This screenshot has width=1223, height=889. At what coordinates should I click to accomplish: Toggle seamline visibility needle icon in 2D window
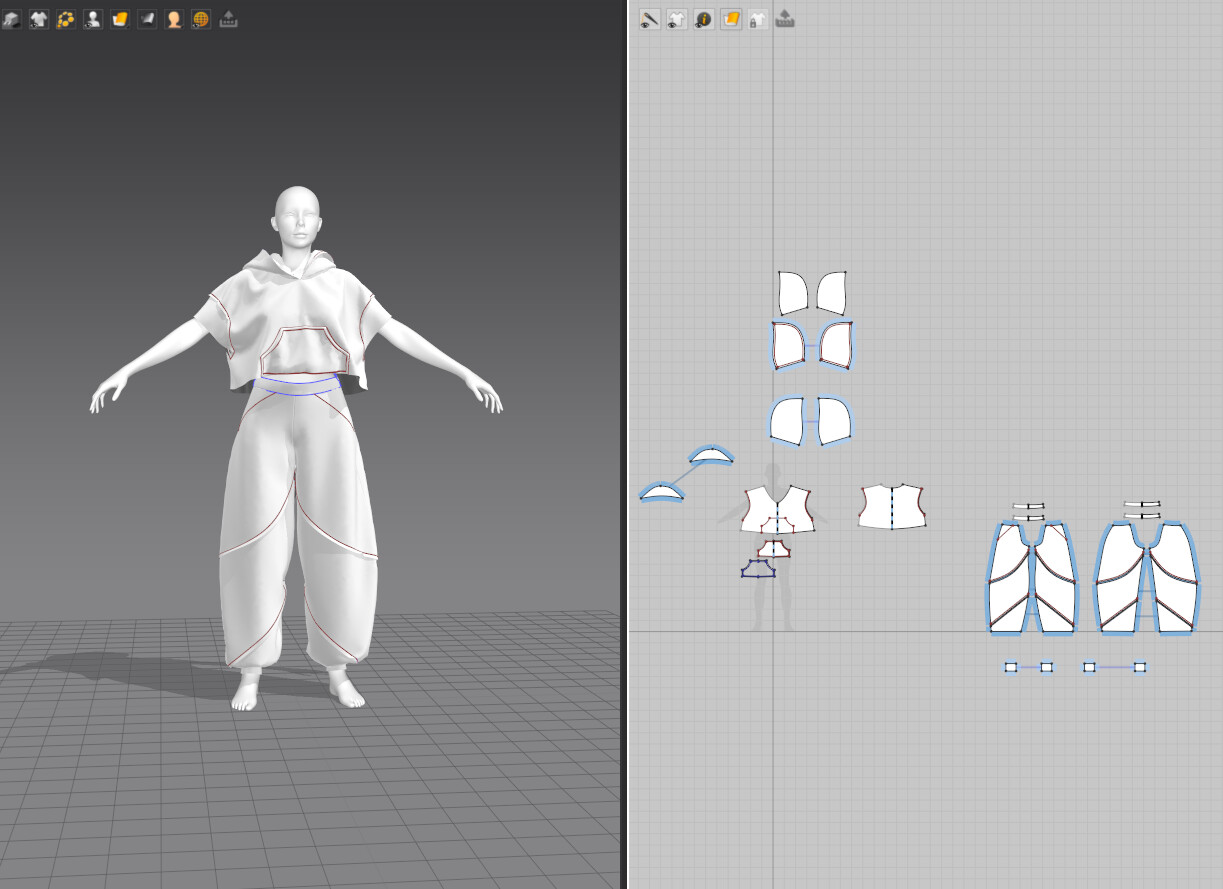coord(650,19)
